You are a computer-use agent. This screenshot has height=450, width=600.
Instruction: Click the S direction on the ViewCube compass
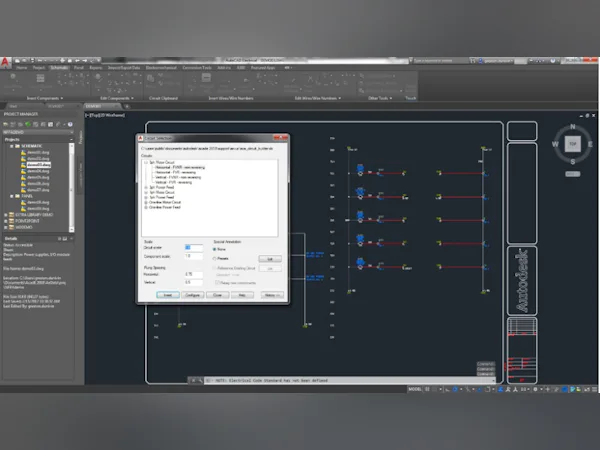(x=572, y=161)
